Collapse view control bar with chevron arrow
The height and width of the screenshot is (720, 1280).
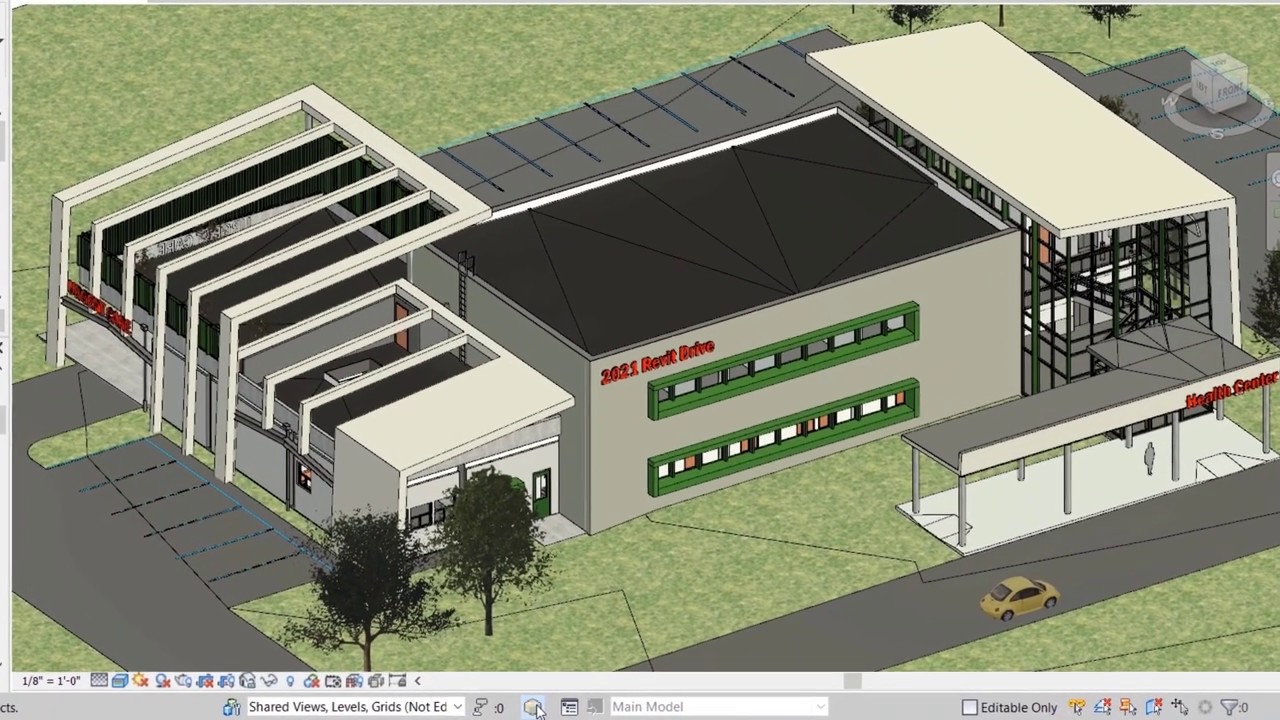(418, 681)
